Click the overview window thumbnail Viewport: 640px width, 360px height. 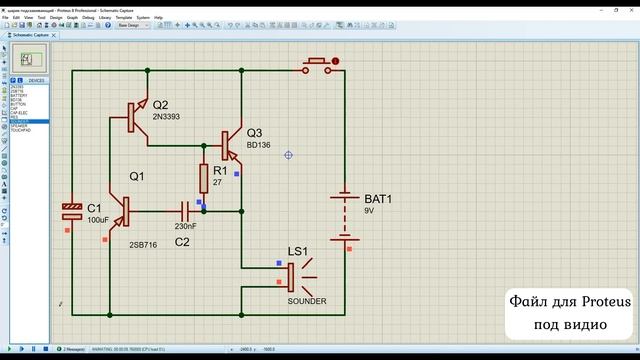29,59
